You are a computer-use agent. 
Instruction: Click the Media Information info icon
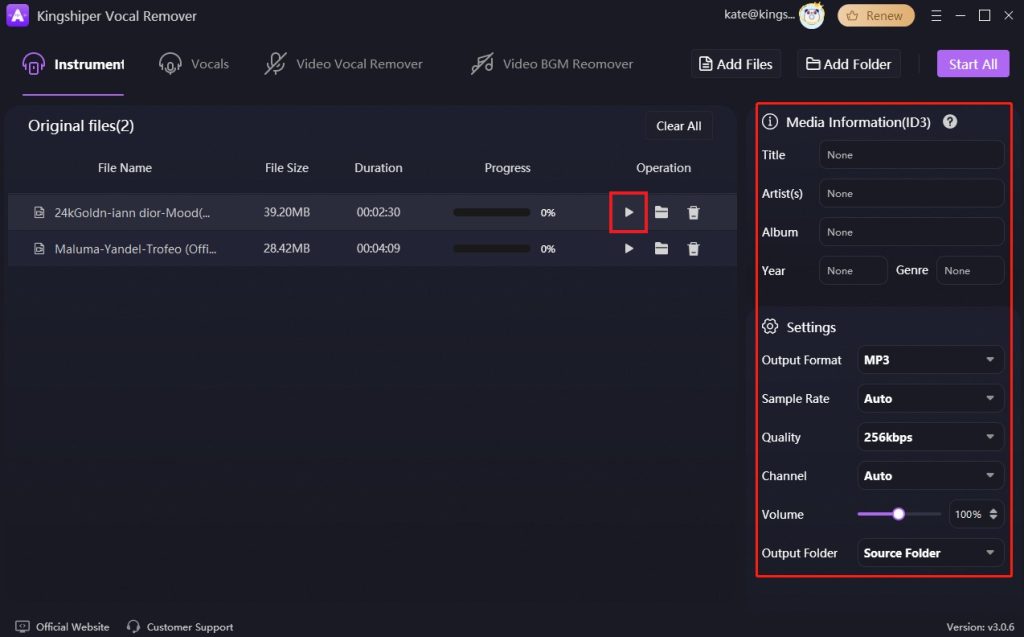point(770,122)
